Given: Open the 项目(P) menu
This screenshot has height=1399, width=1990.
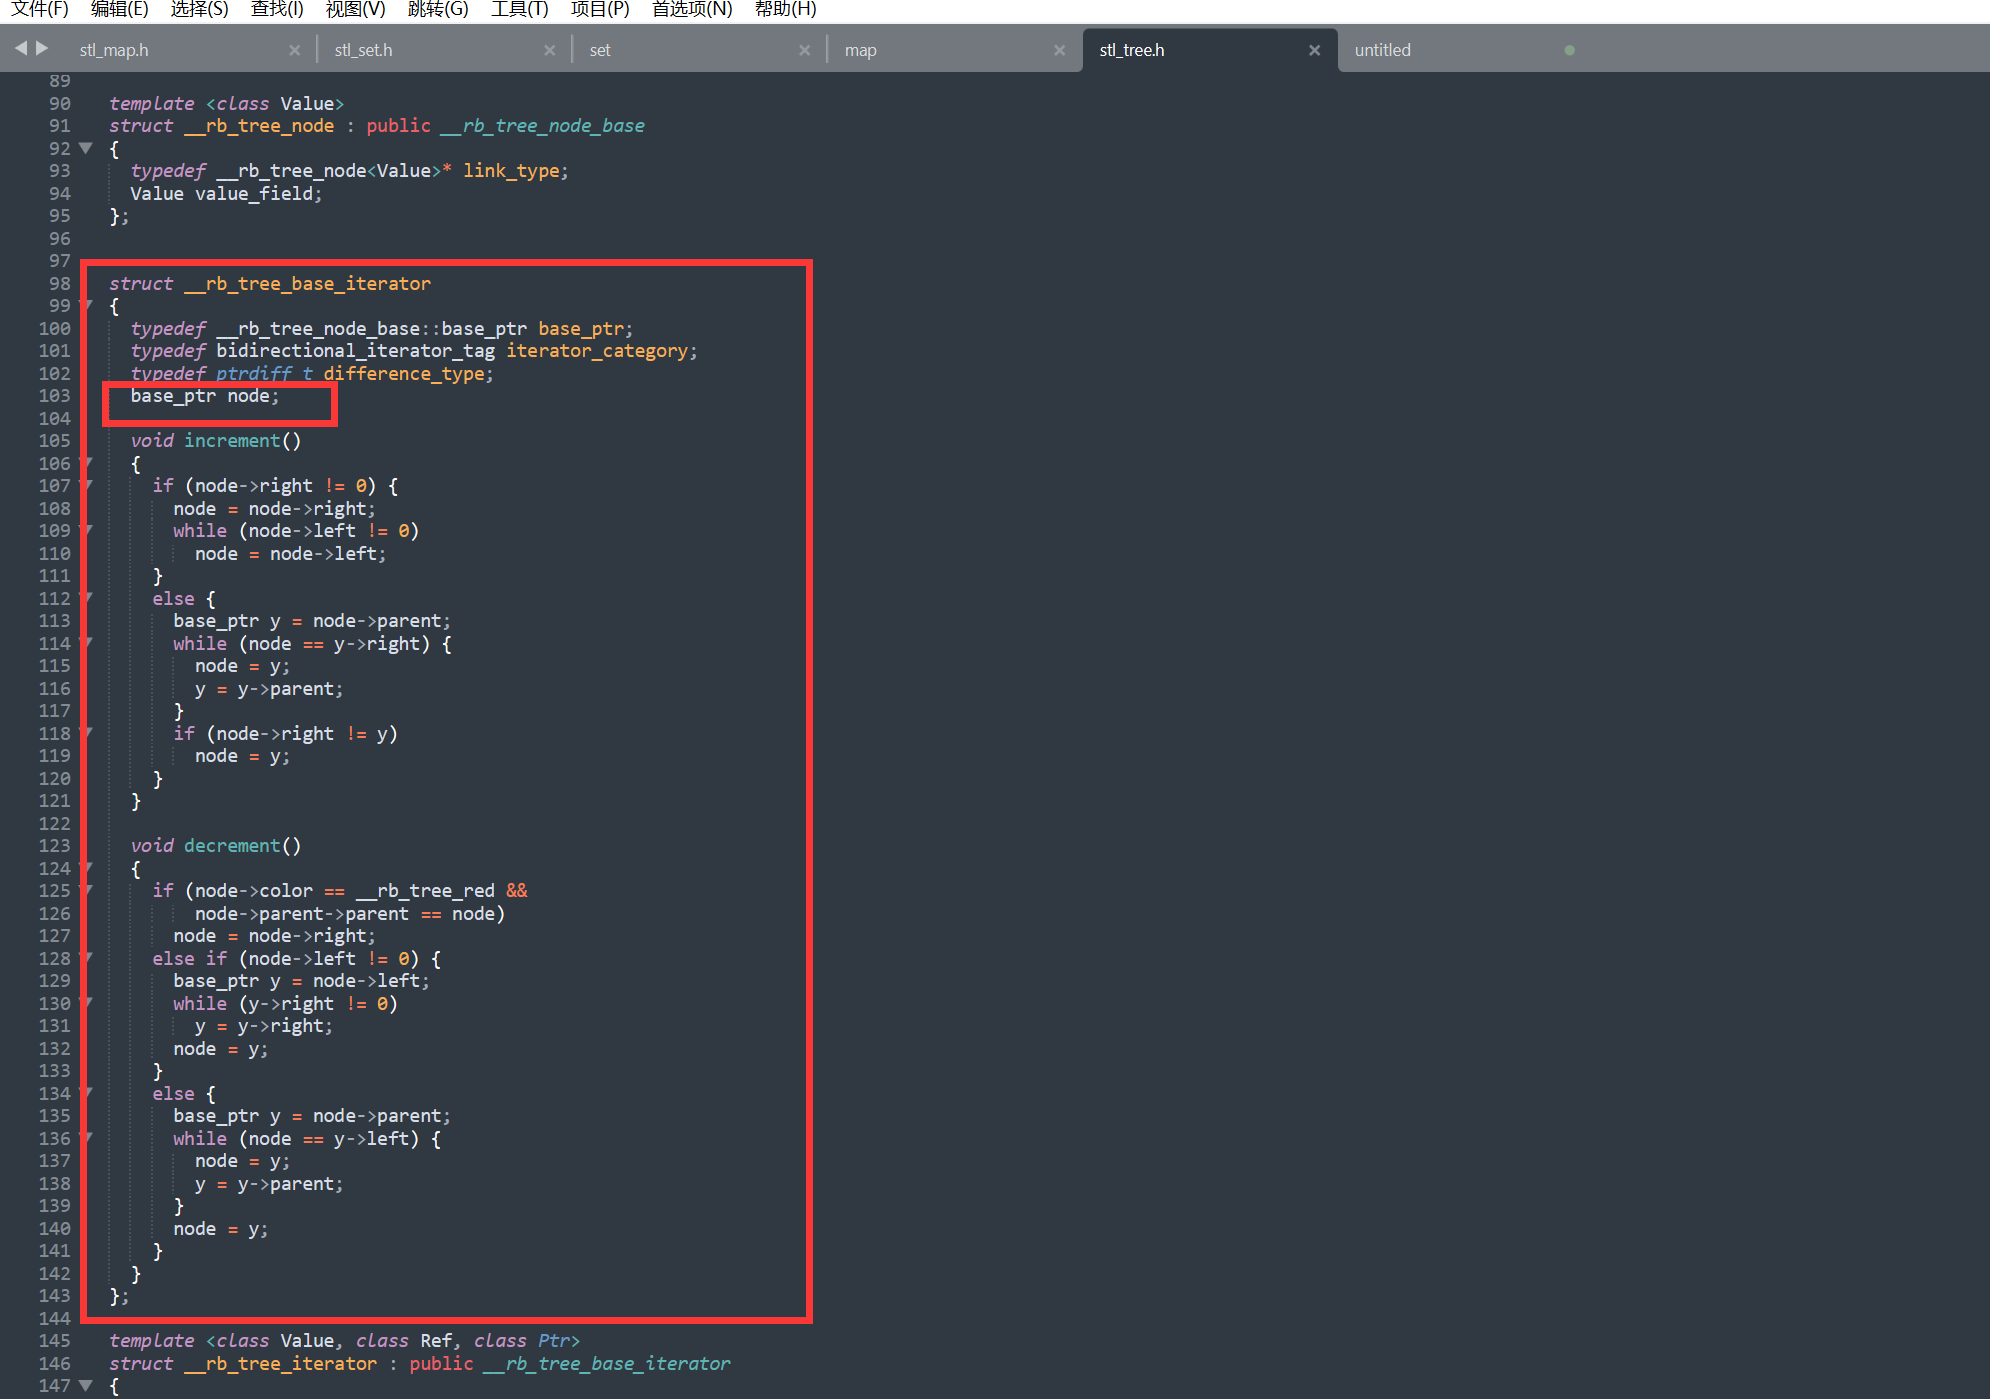Looking at the screenshot, I should coord(600,9).
